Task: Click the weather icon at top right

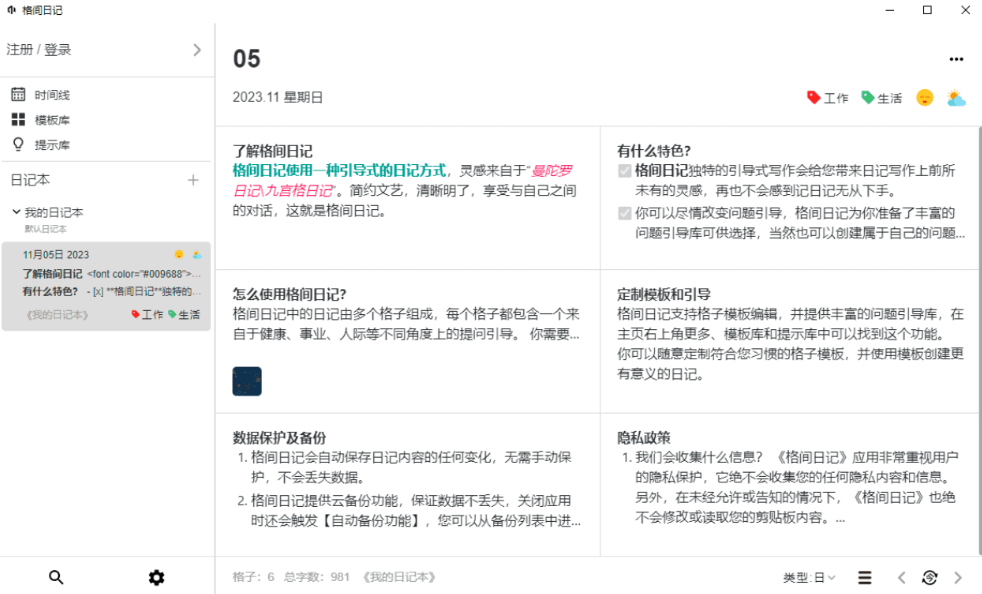Action: pos(956,98)
